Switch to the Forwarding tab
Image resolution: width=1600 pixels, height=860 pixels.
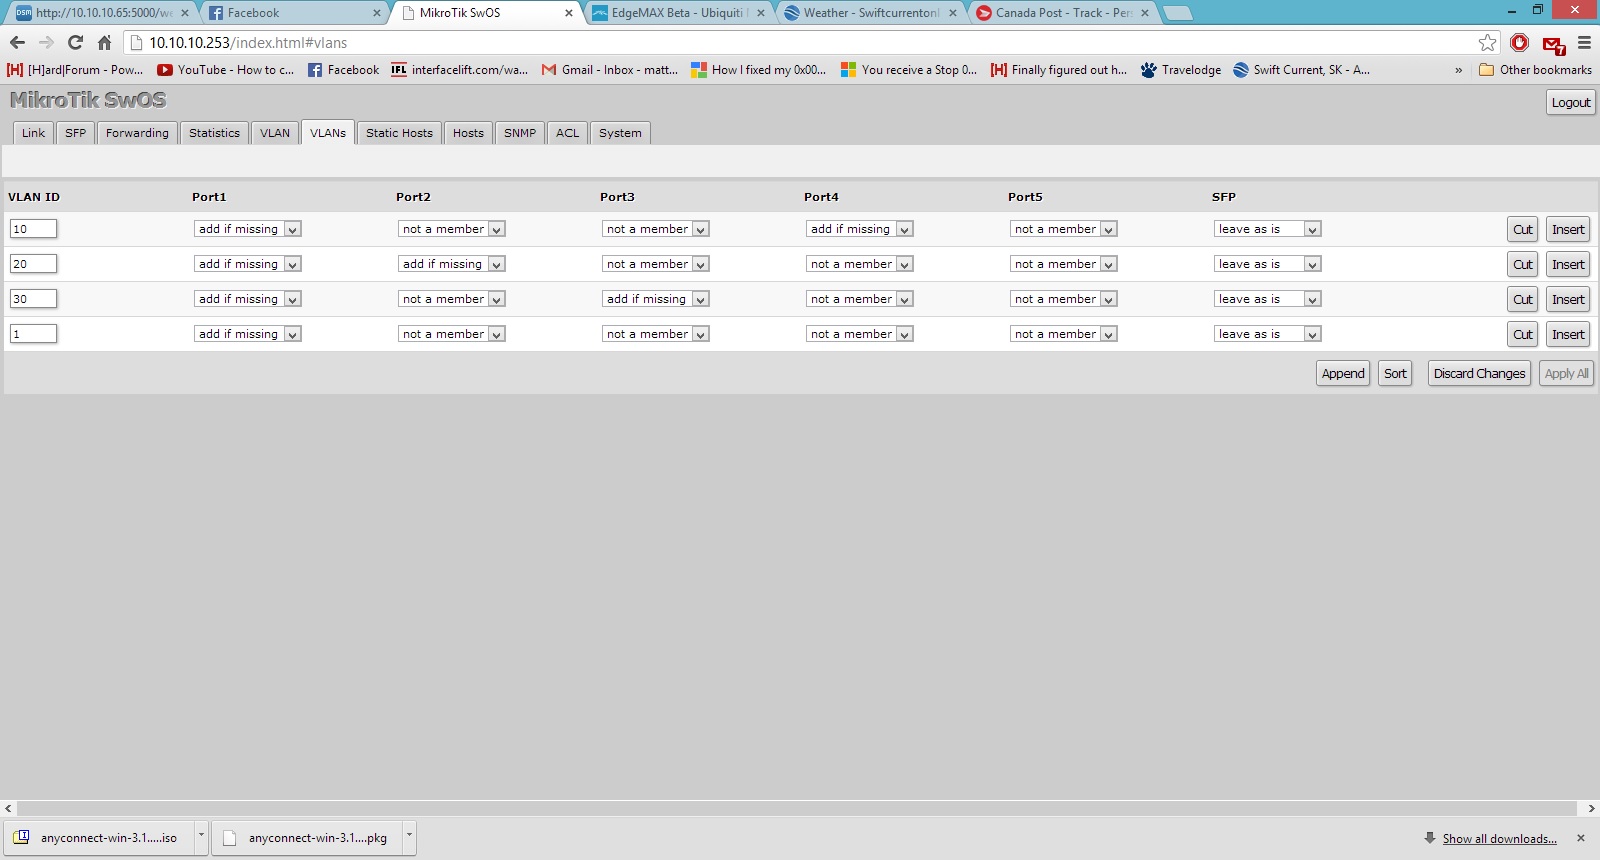pos(137,133)
